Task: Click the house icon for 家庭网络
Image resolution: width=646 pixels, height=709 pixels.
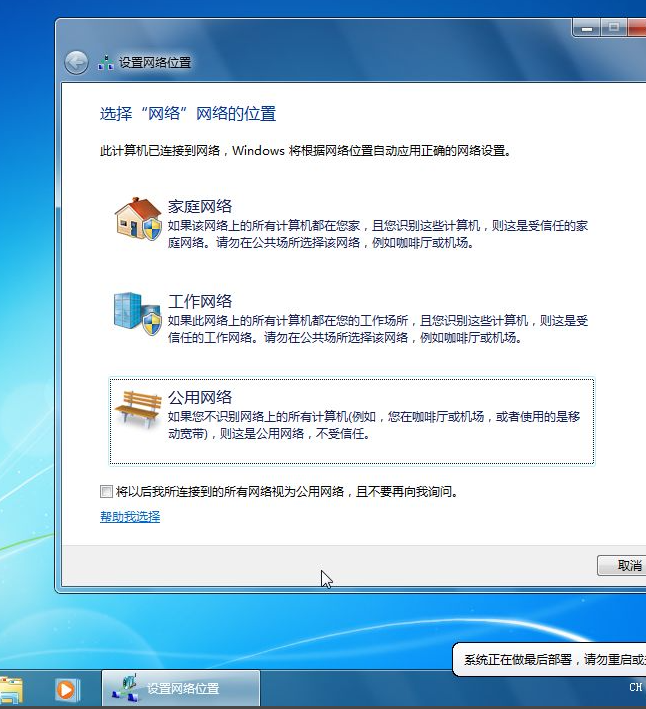Action: [138, 219]
